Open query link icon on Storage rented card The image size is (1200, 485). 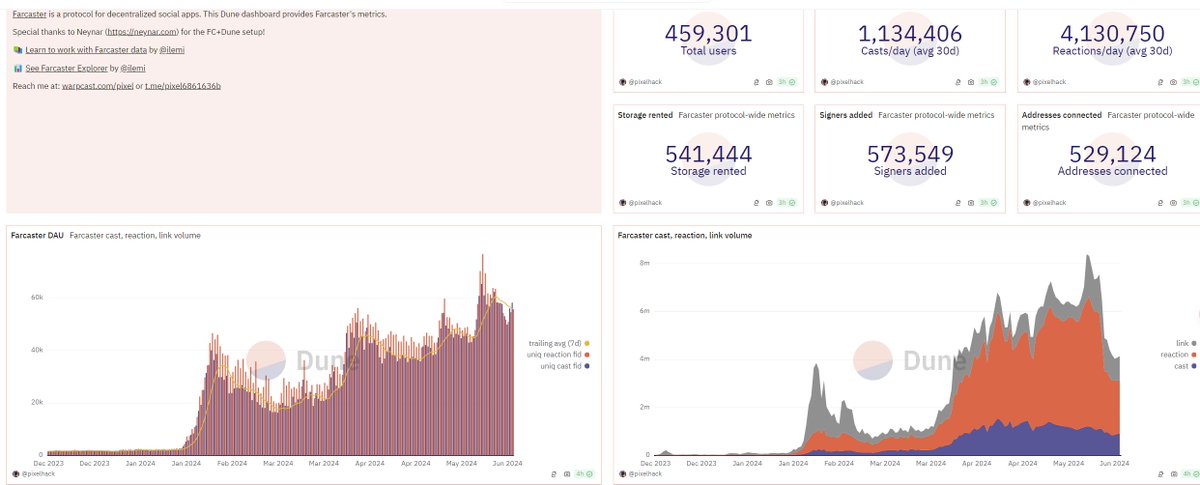tap(756, 203)
